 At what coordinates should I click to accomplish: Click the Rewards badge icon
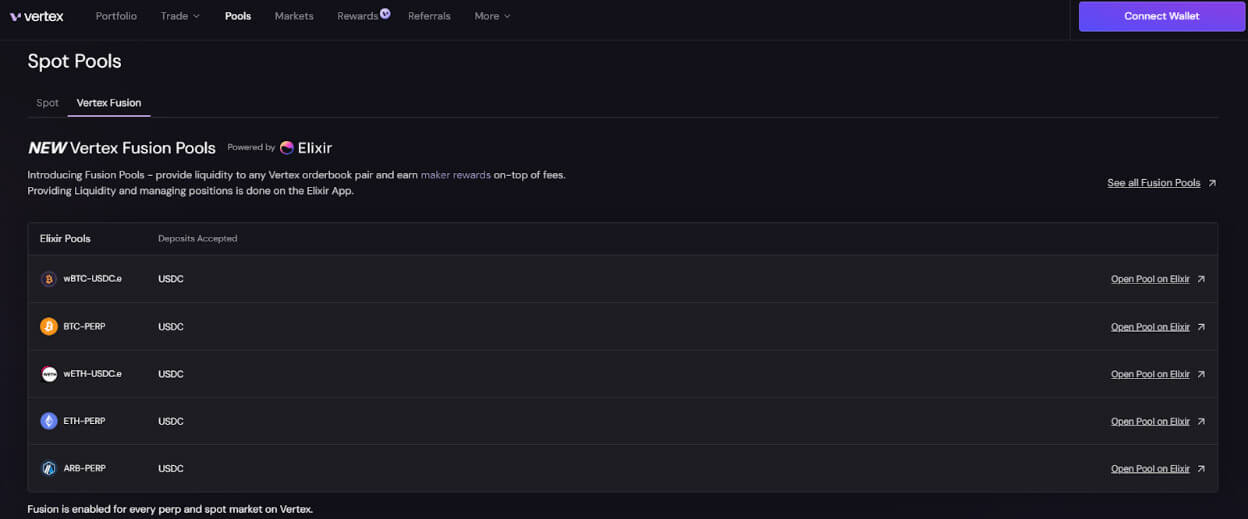[x=386, y=13]
